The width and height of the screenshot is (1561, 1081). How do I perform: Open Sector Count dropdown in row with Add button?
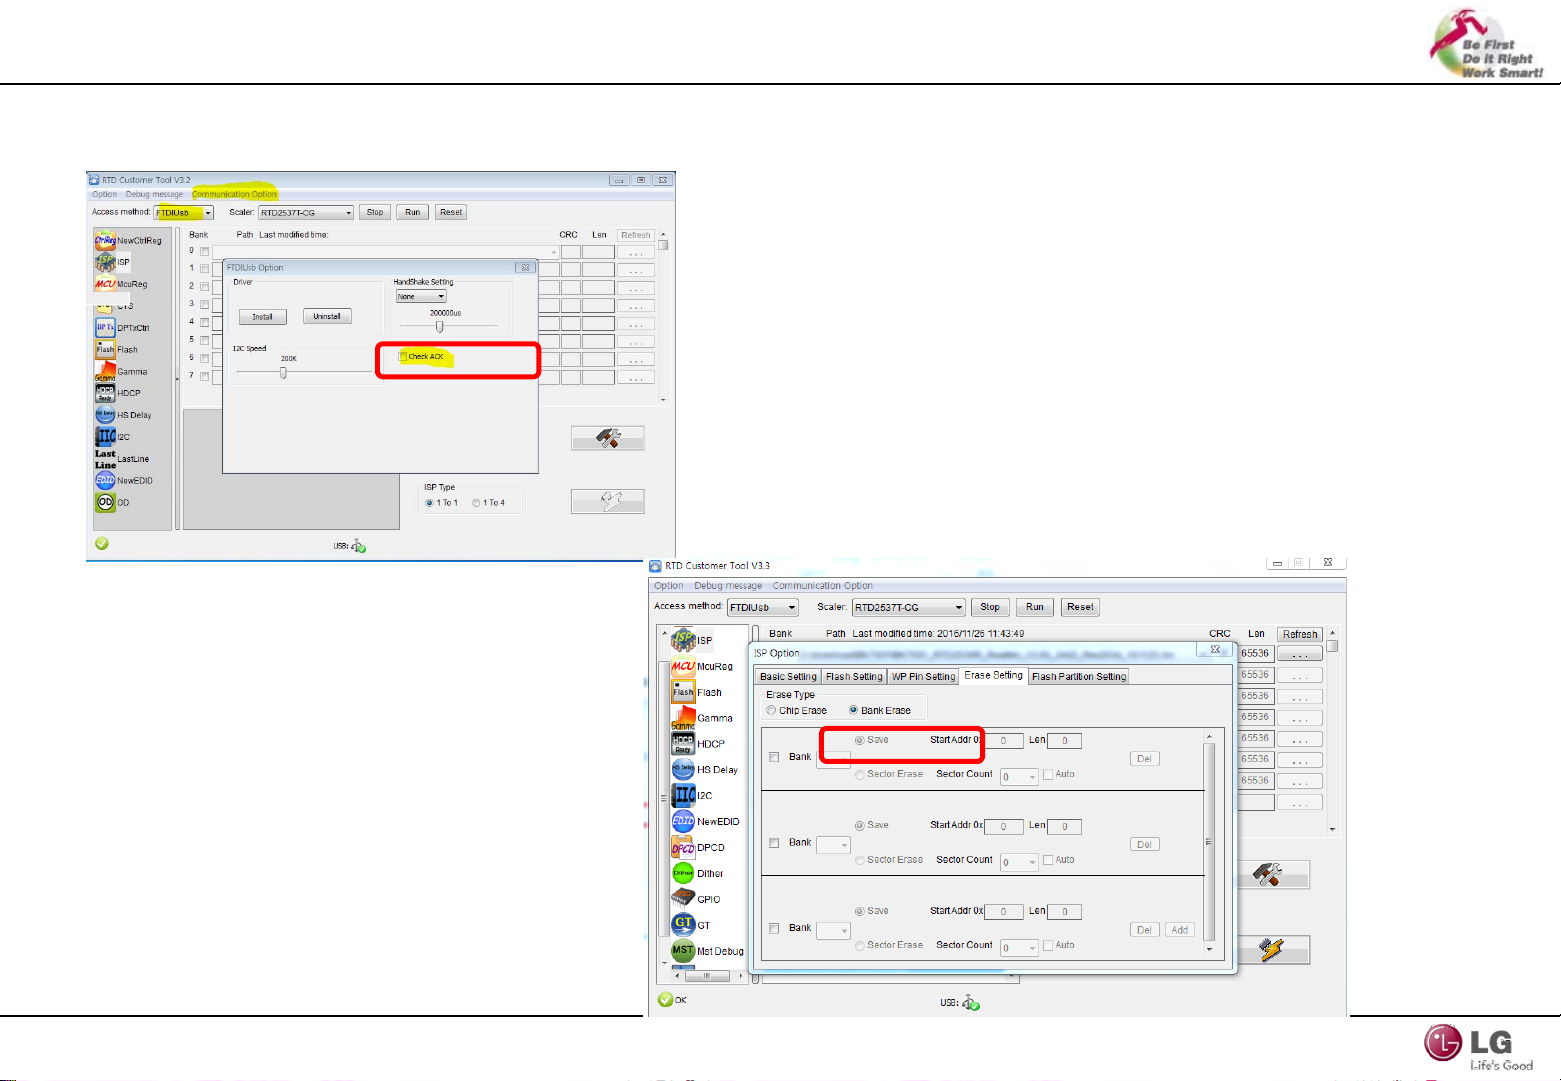1019,947
